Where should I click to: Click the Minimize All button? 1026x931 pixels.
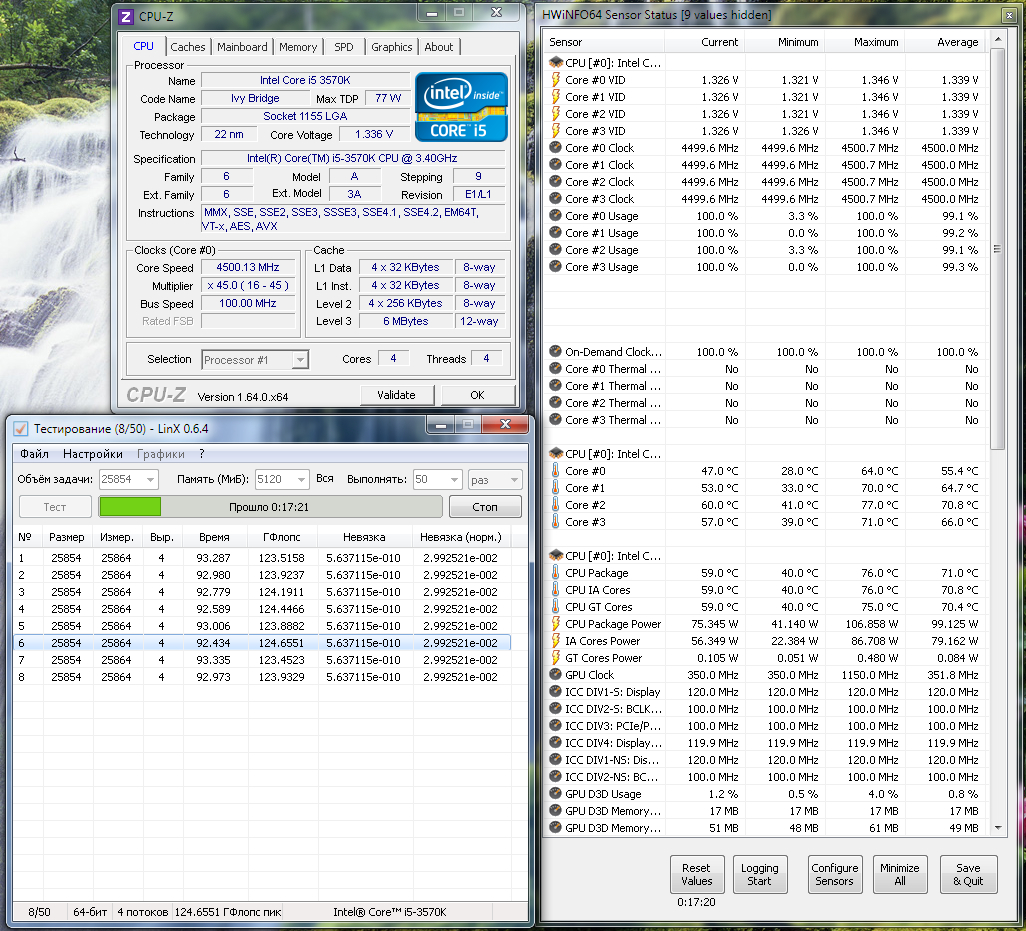click(x=900, y=875)
